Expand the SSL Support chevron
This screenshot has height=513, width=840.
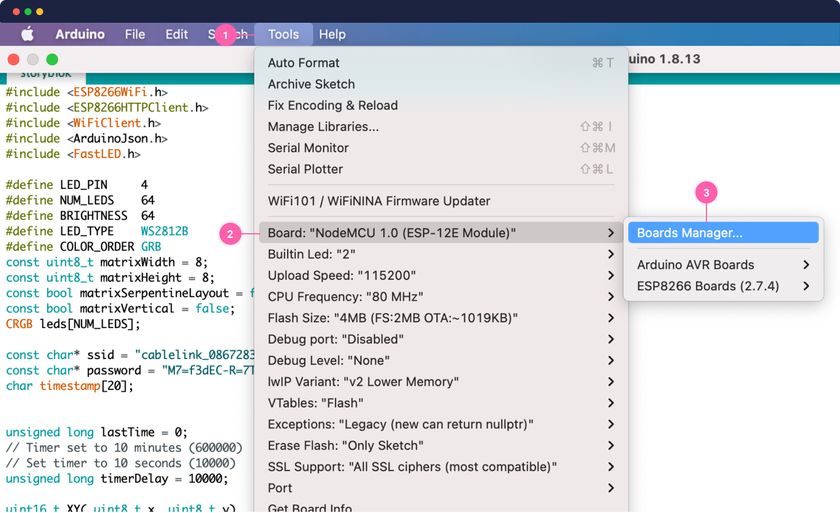tap(611, 466)
